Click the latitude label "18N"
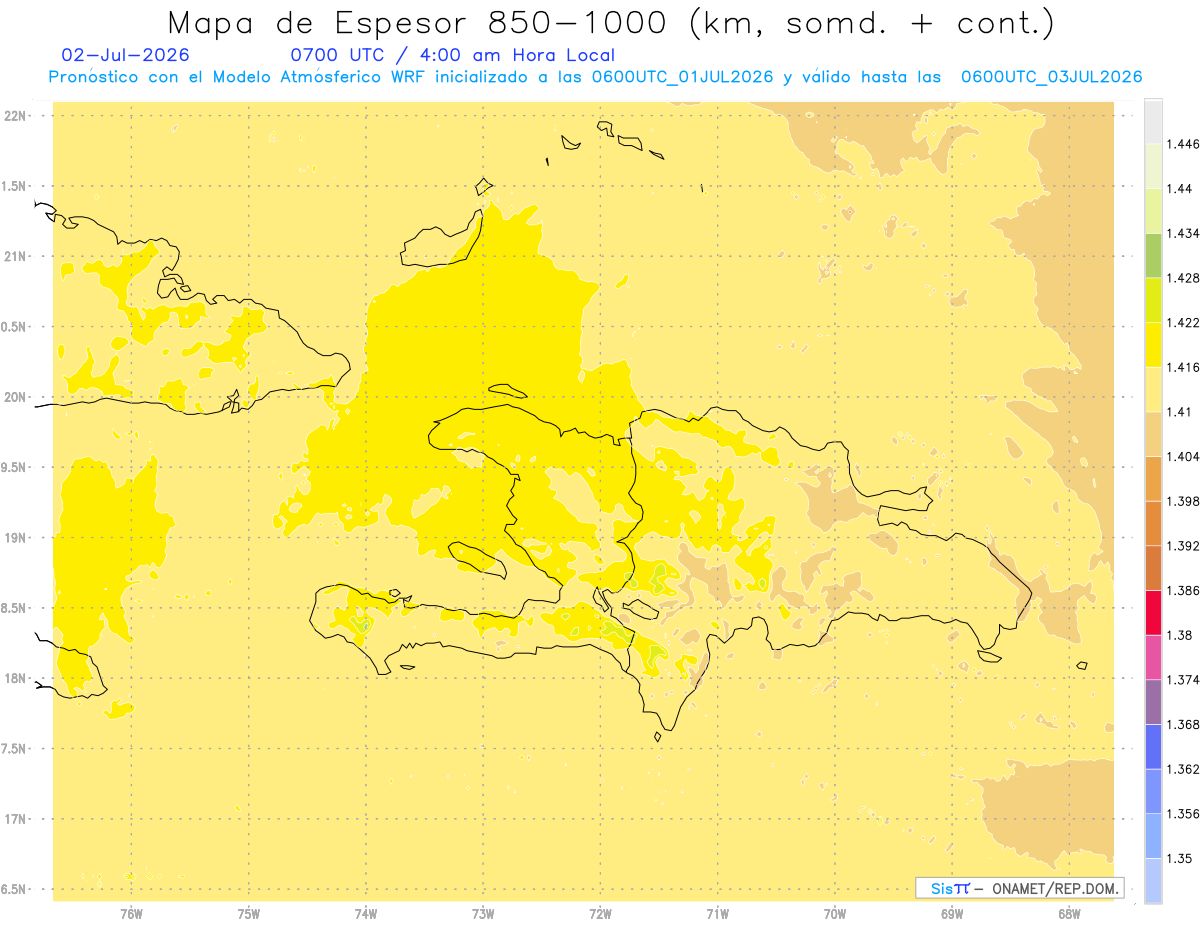 click(14, 679)
